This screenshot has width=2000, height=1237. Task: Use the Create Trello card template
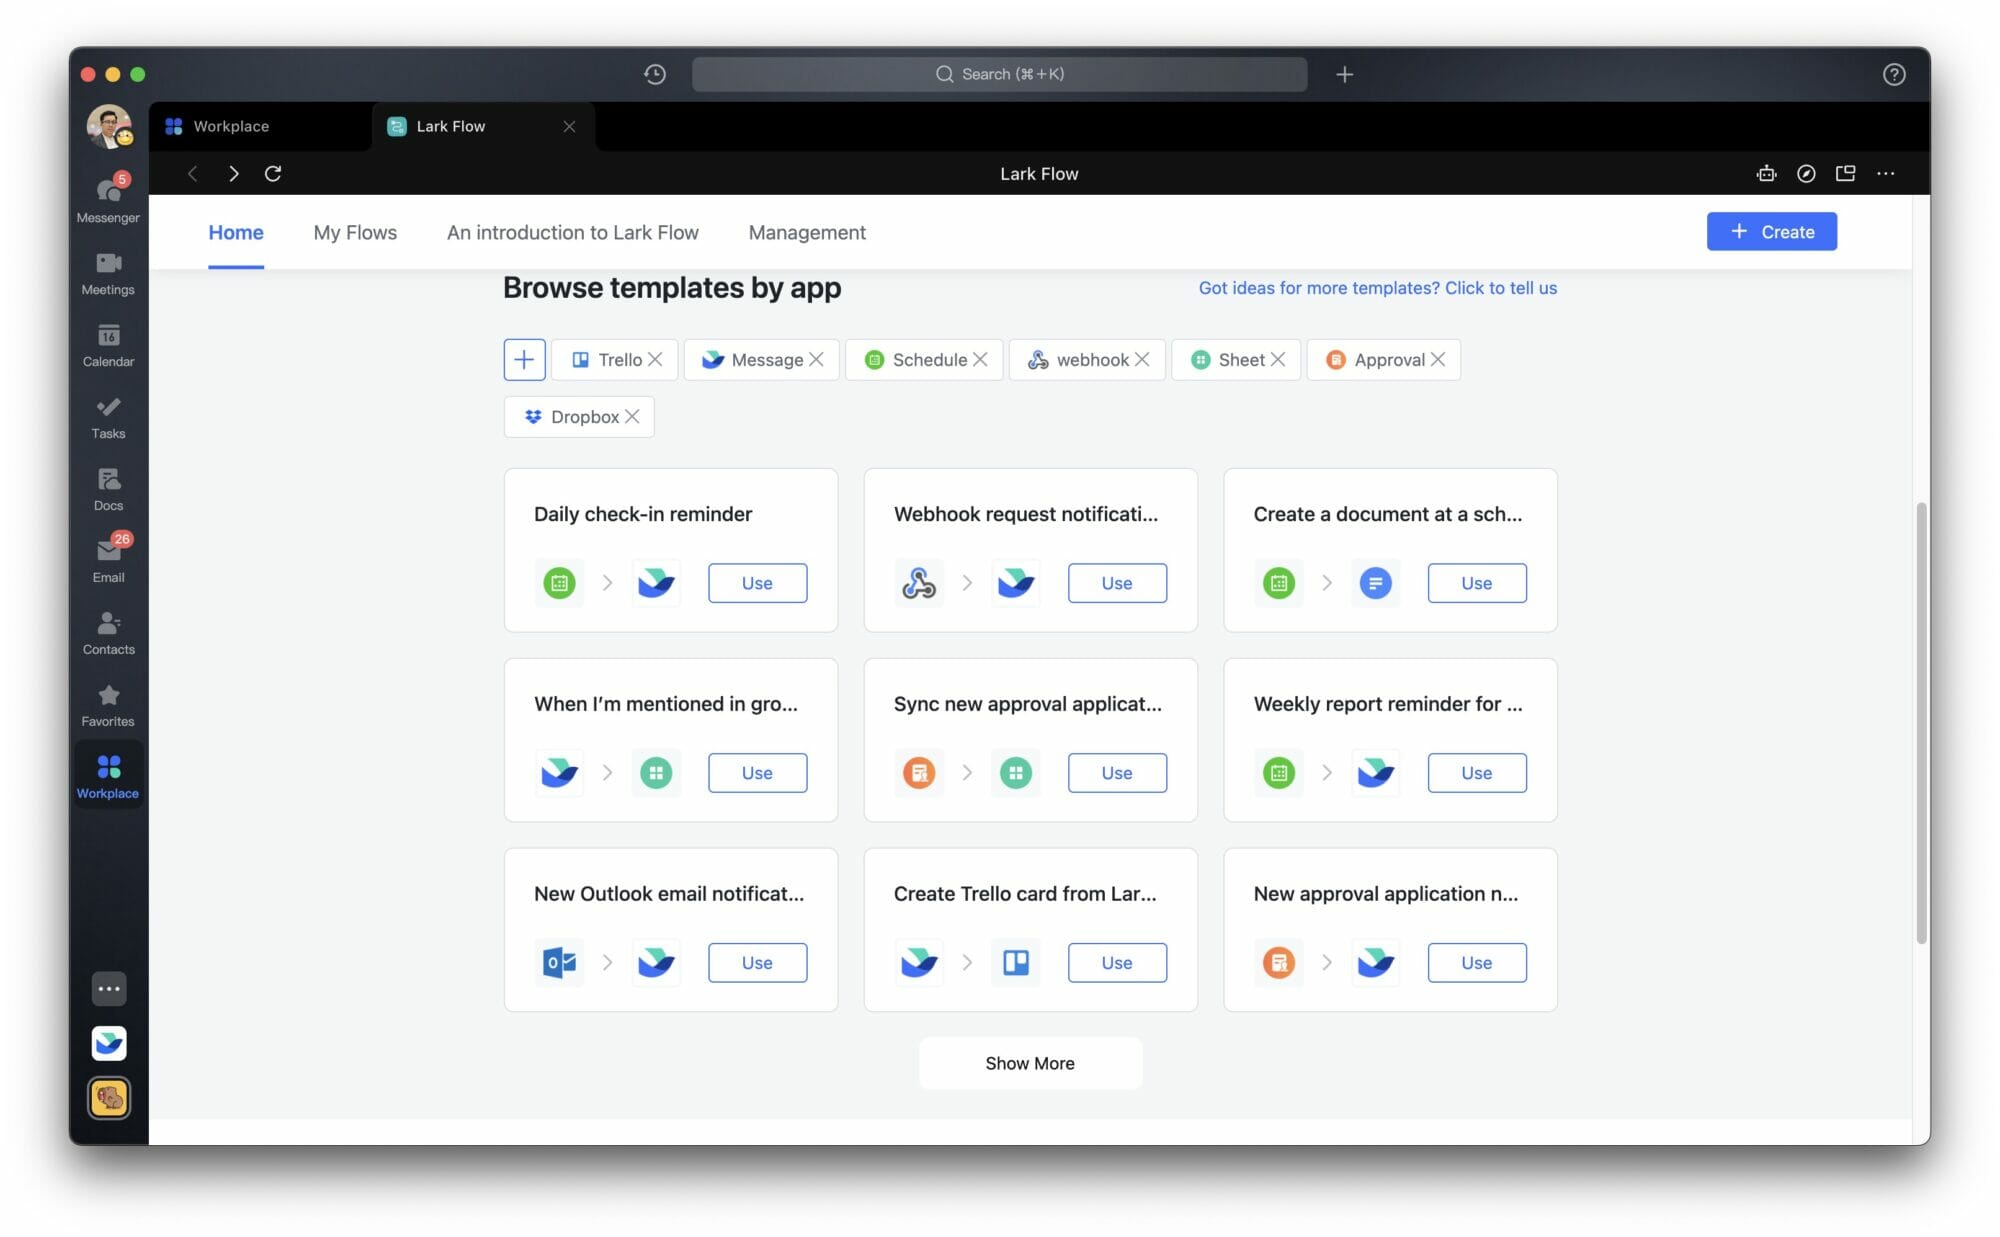click(x=1117, y=963)
